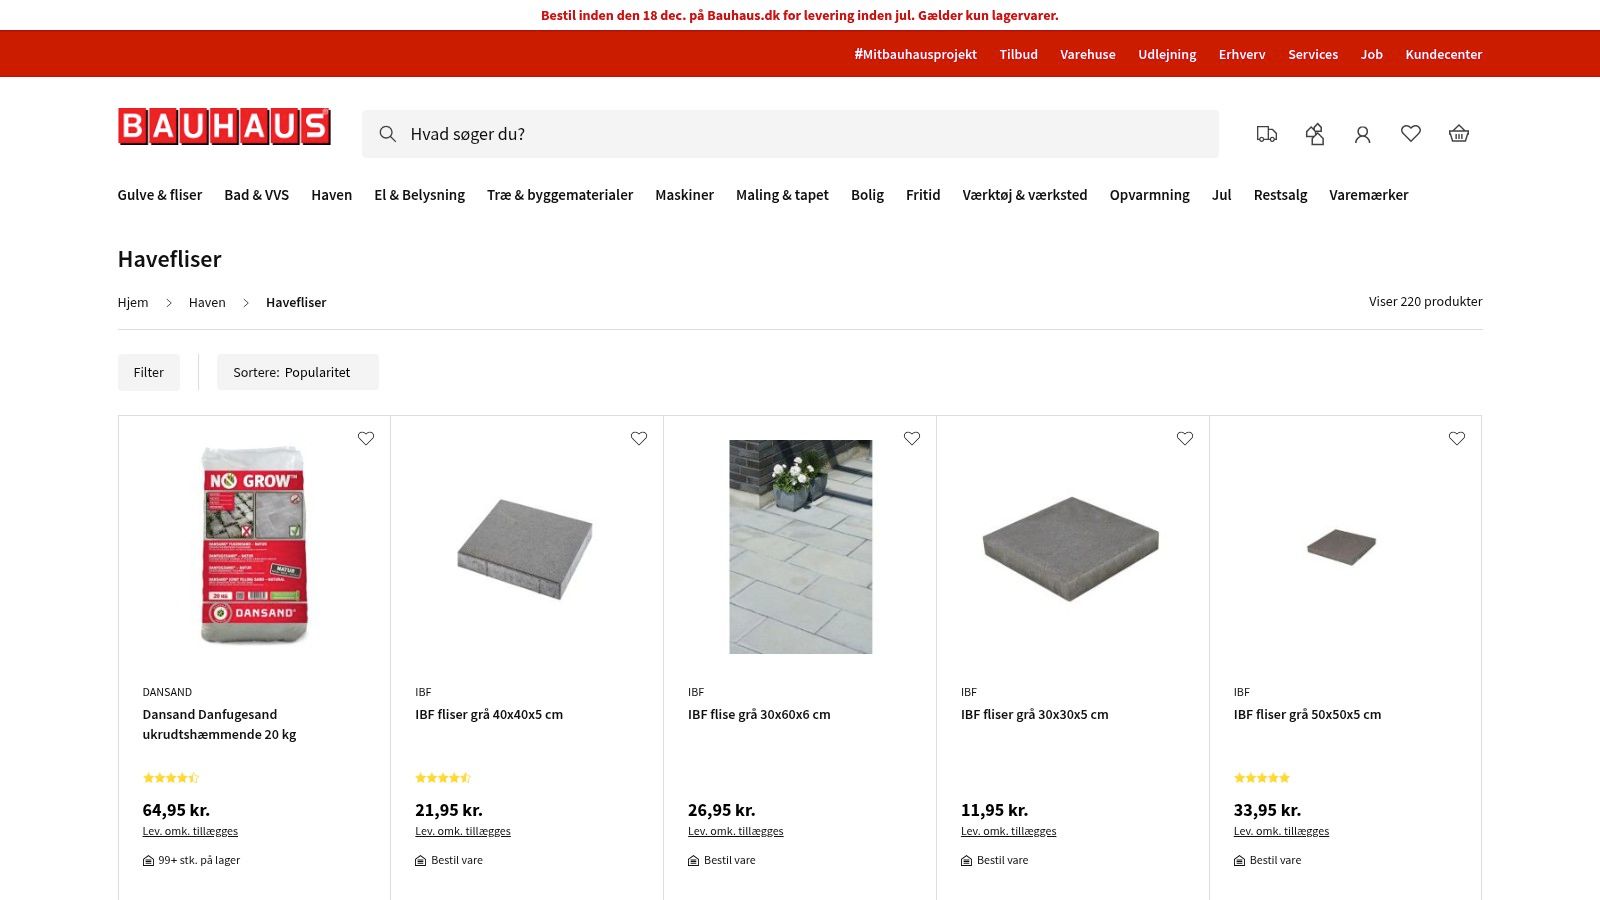Open the Job link
The height and width of the screenshot is (900, 1600).
coord(1372,54)
